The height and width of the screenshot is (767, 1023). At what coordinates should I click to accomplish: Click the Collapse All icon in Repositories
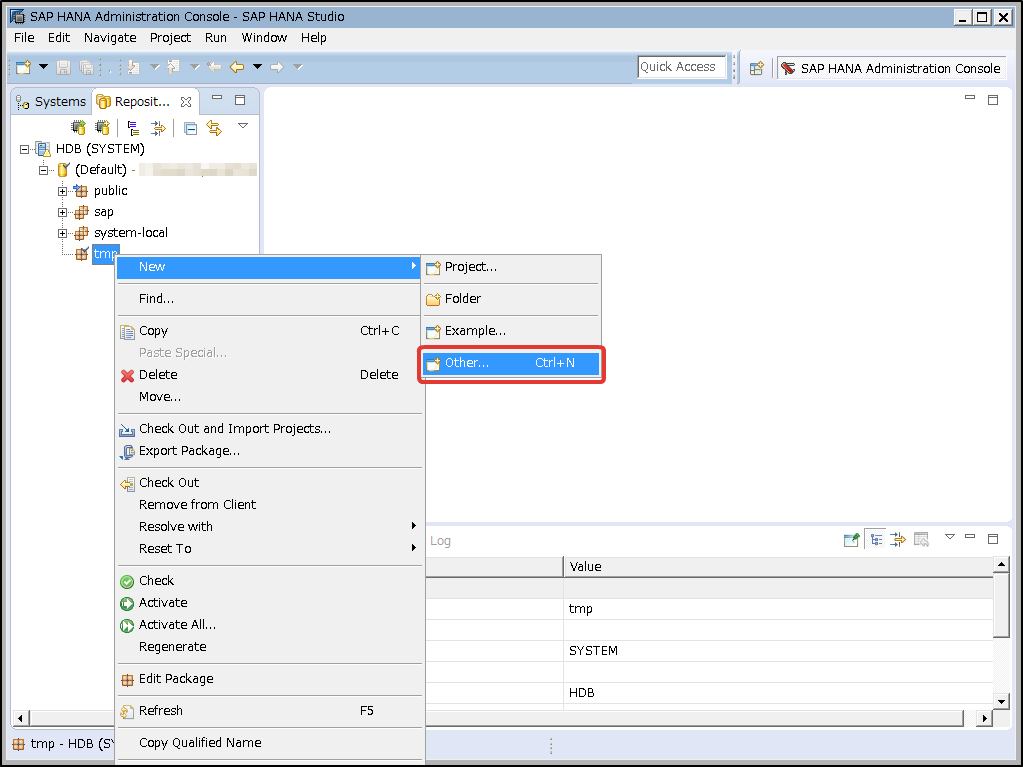pos(190,128)
